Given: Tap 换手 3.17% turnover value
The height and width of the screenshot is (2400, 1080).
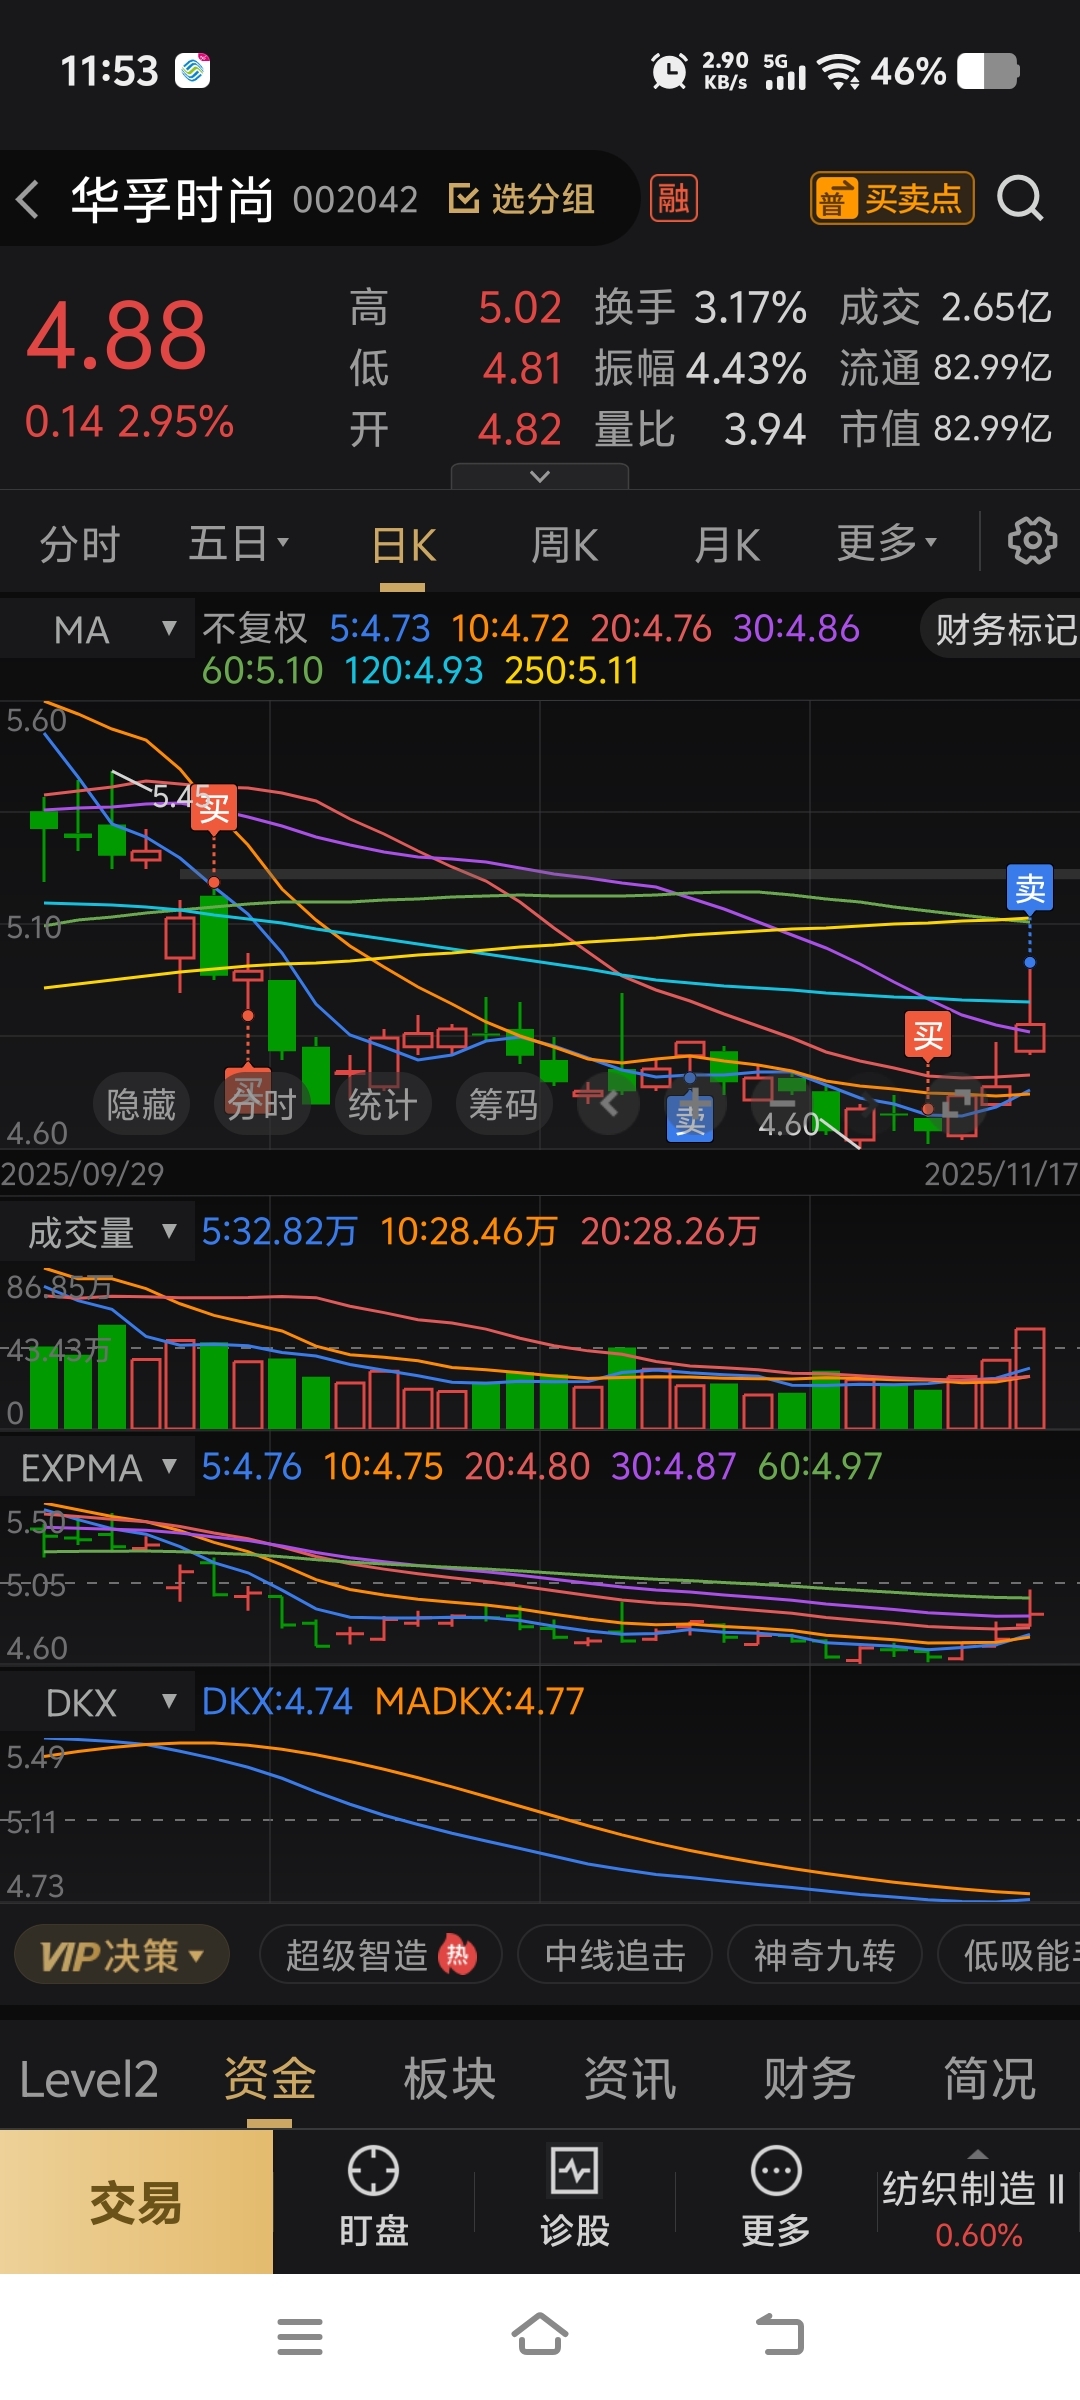Looking at the screenshot, I should (x=700, y=308).
